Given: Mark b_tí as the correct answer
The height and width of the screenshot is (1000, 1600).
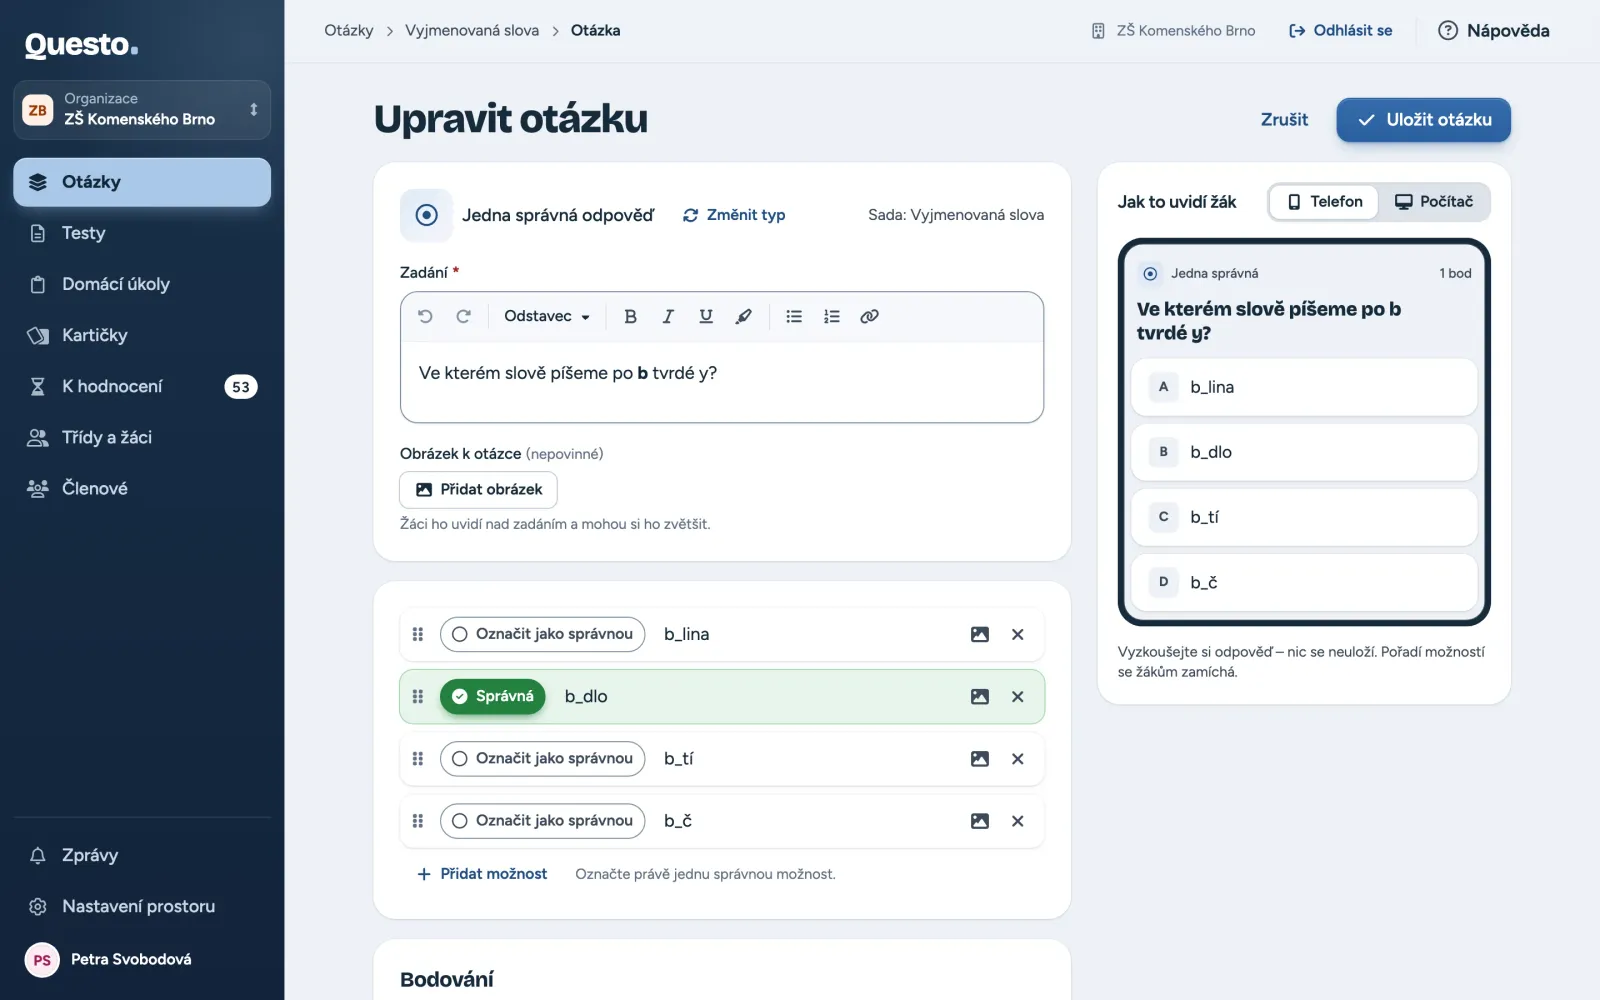Looking at the screenshot, I should click(x=542, y=759).
